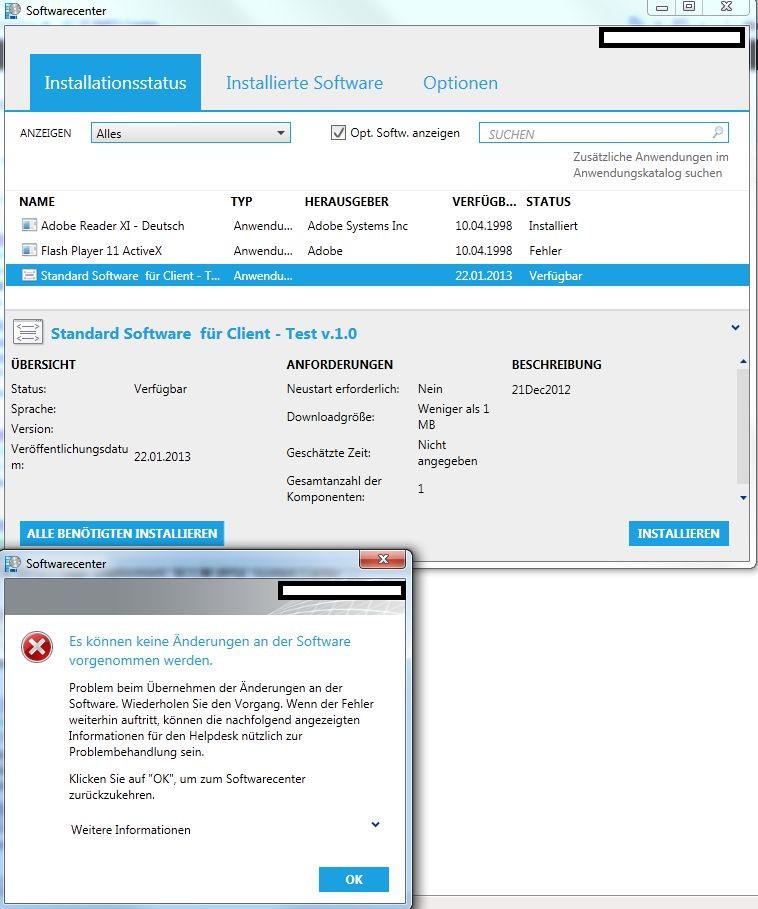Viewport: 758px width, 909px height.
Task: Click the Fehler status of Flash Player
Action: [545, 250]
